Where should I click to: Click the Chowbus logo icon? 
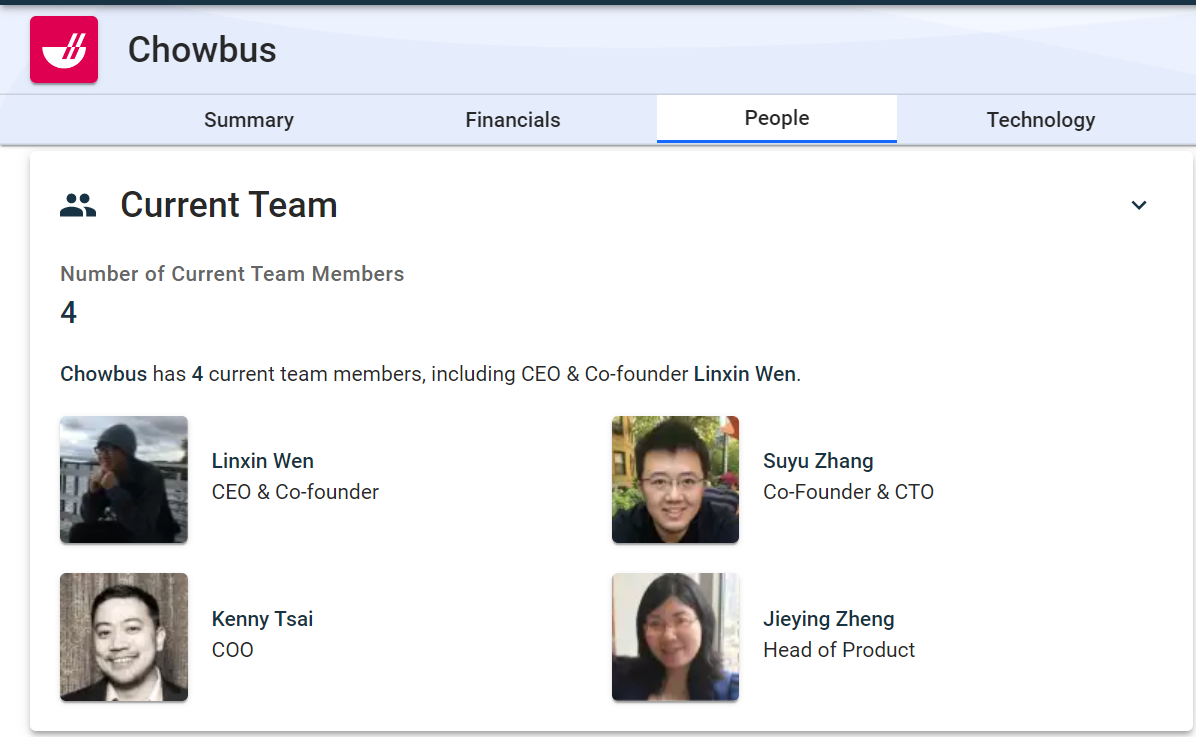click(x=64, y=50)
